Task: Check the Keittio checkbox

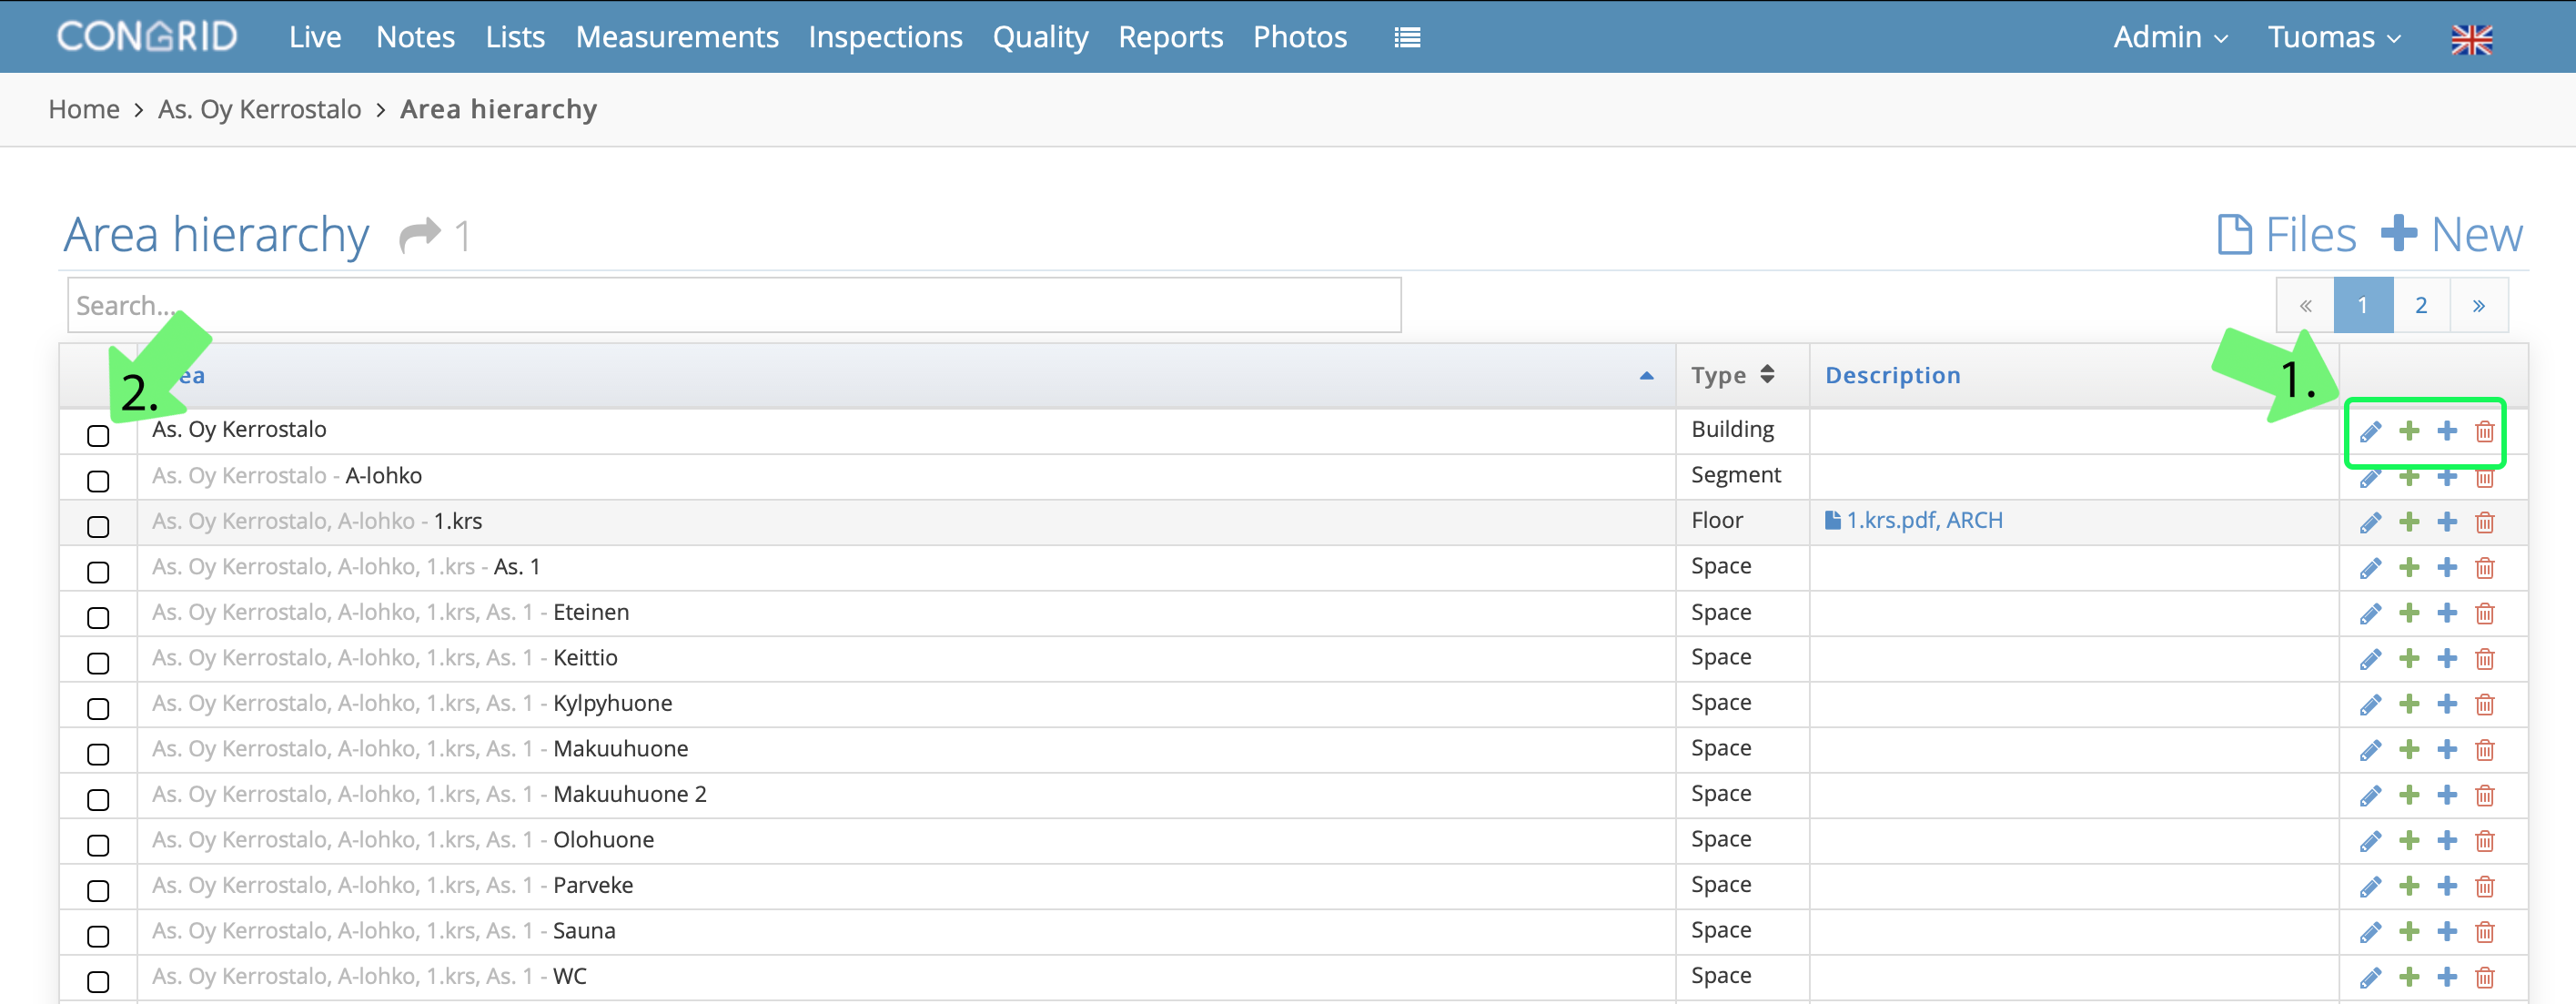Action: (x=98, y=663)
